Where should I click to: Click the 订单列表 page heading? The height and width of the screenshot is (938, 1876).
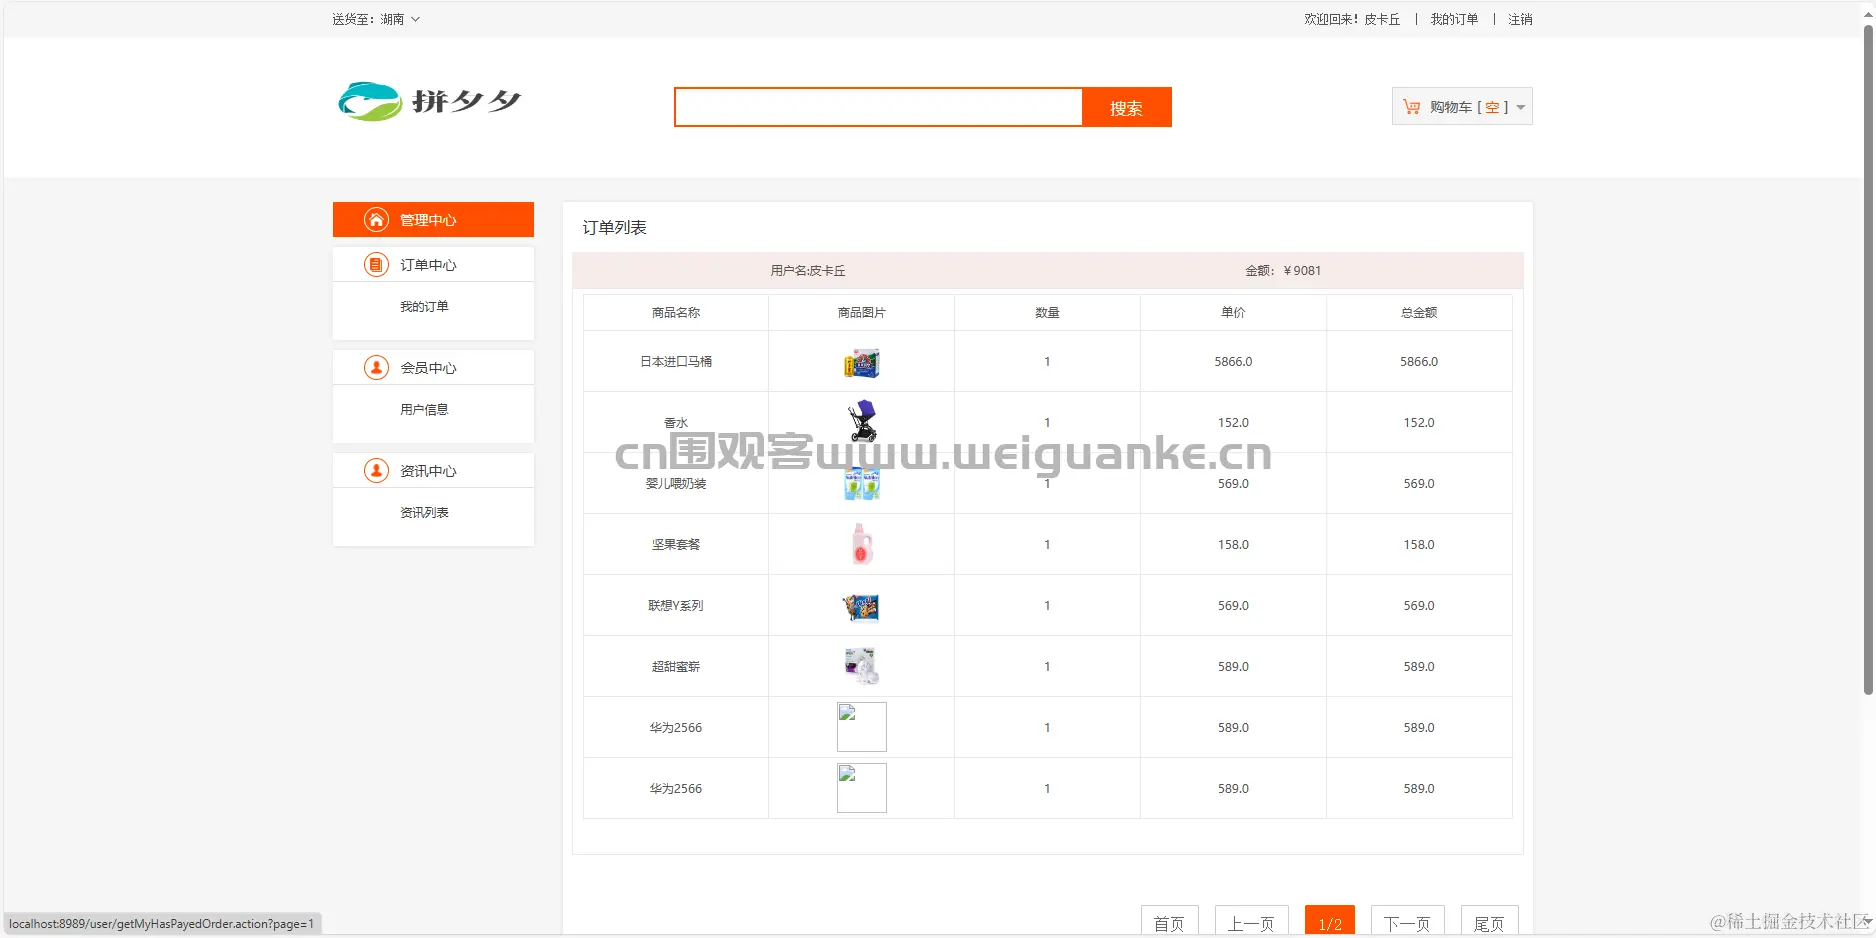coord(615,228)
